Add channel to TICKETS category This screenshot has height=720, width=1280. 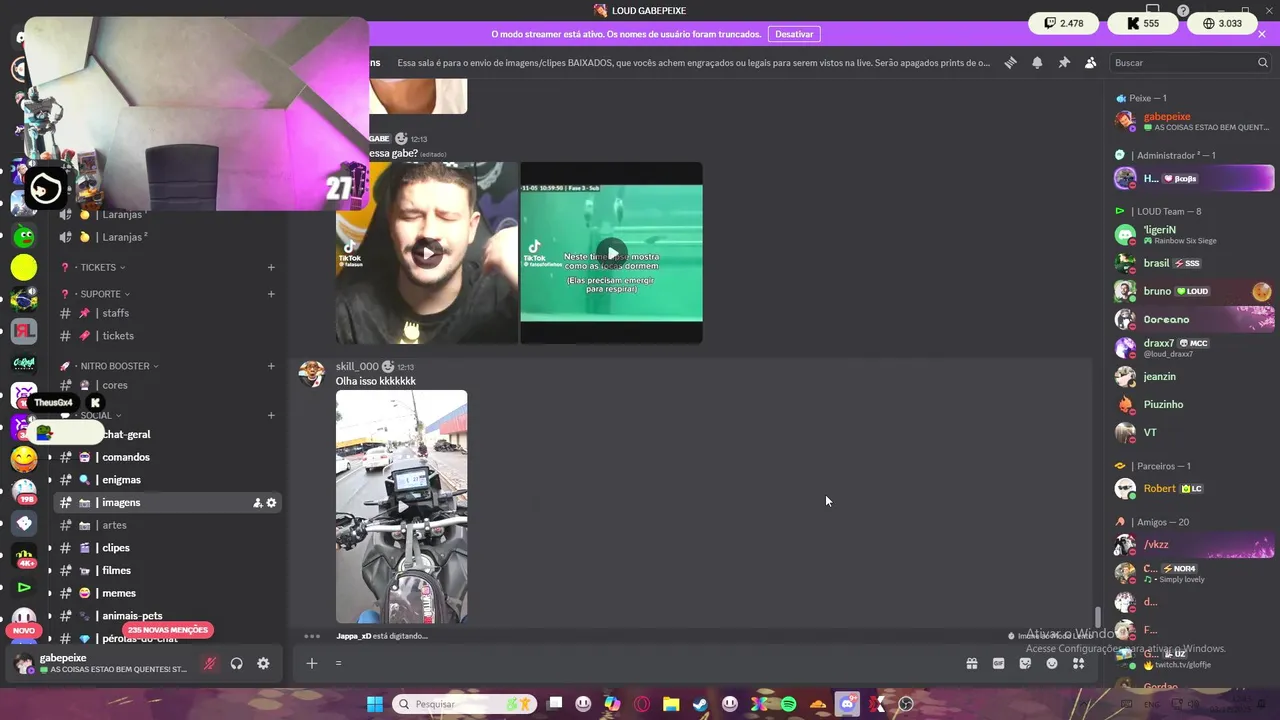point(271,267)
